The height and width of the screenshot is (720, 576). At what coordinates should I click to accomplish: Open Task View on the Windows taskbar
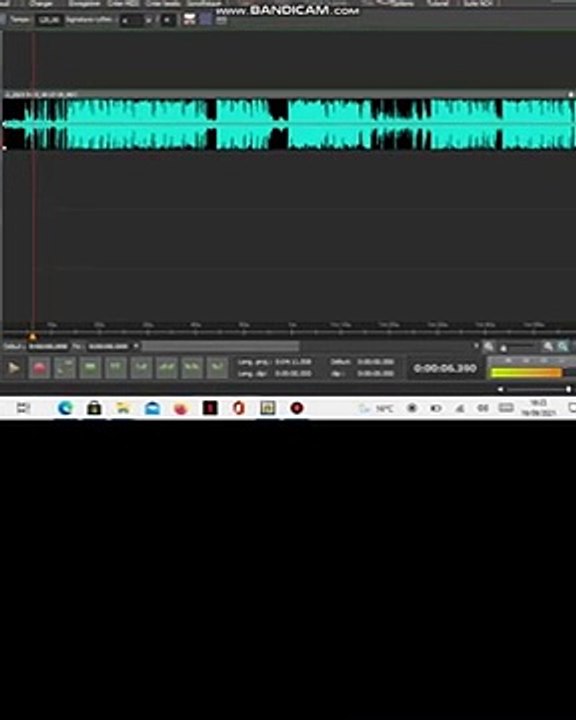23,408
